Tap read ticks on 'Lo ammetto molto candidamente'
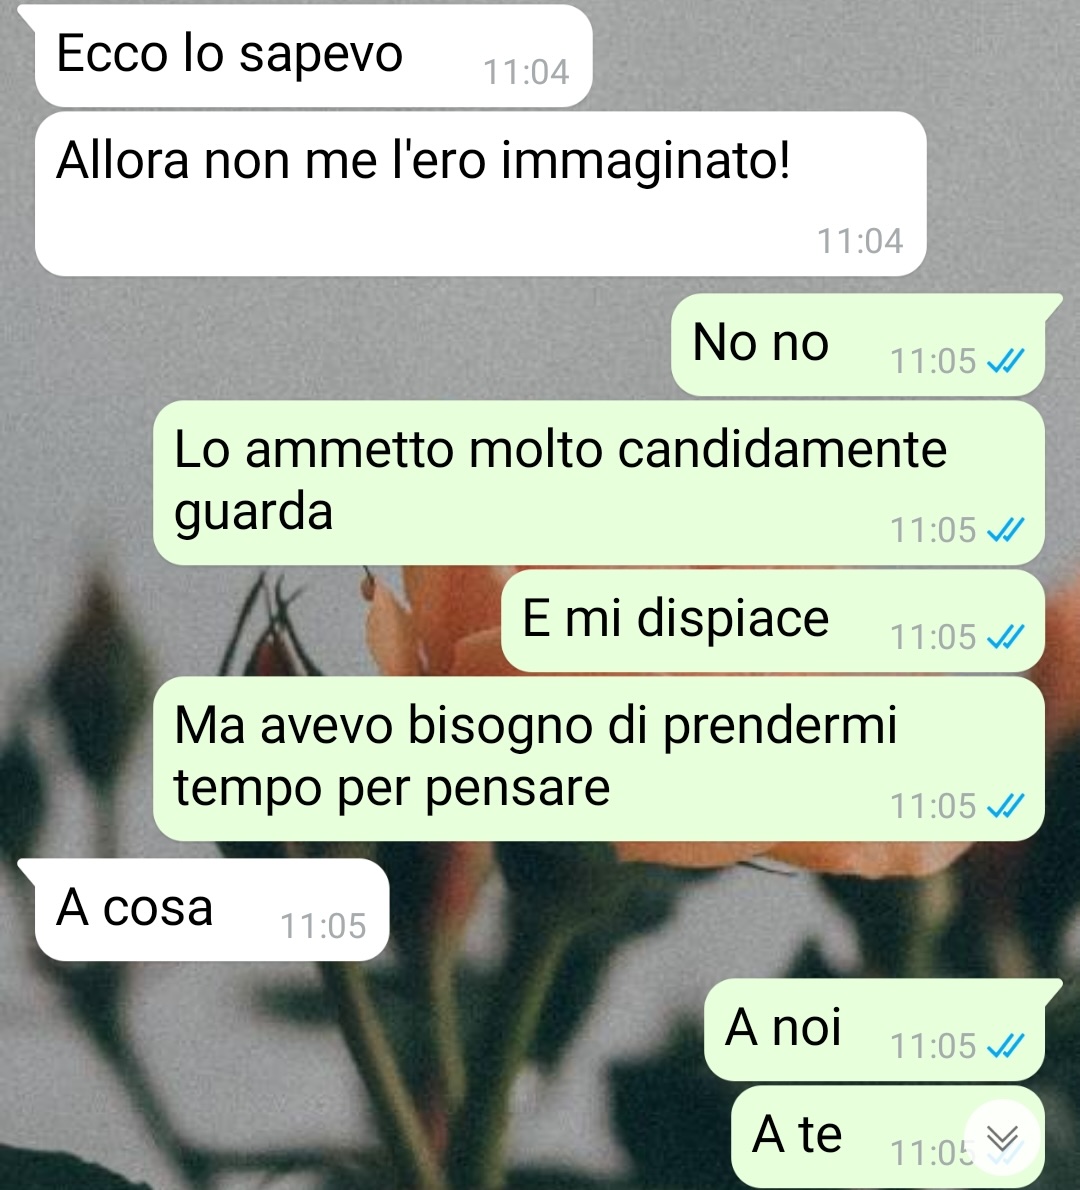Image resolution: width=1080 pixels, height=1190 pixels. (1006, 530)
